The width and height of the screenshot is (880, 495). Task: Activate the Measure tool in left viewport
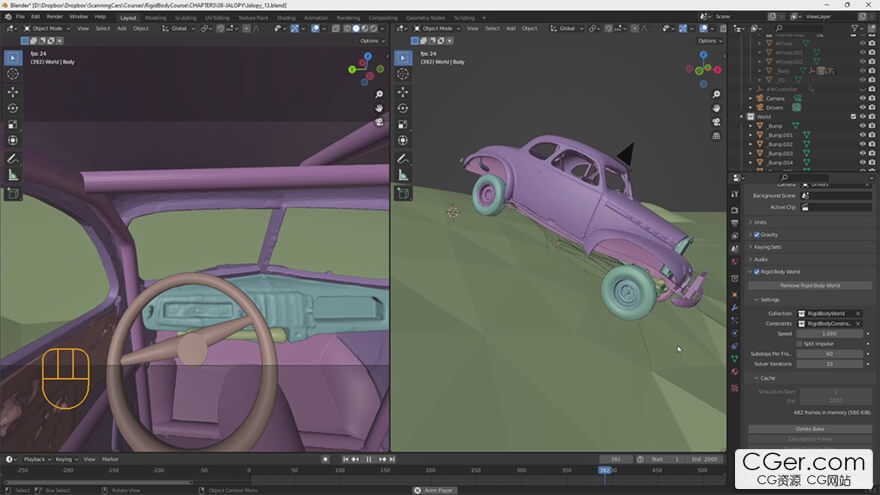(13, 175)
